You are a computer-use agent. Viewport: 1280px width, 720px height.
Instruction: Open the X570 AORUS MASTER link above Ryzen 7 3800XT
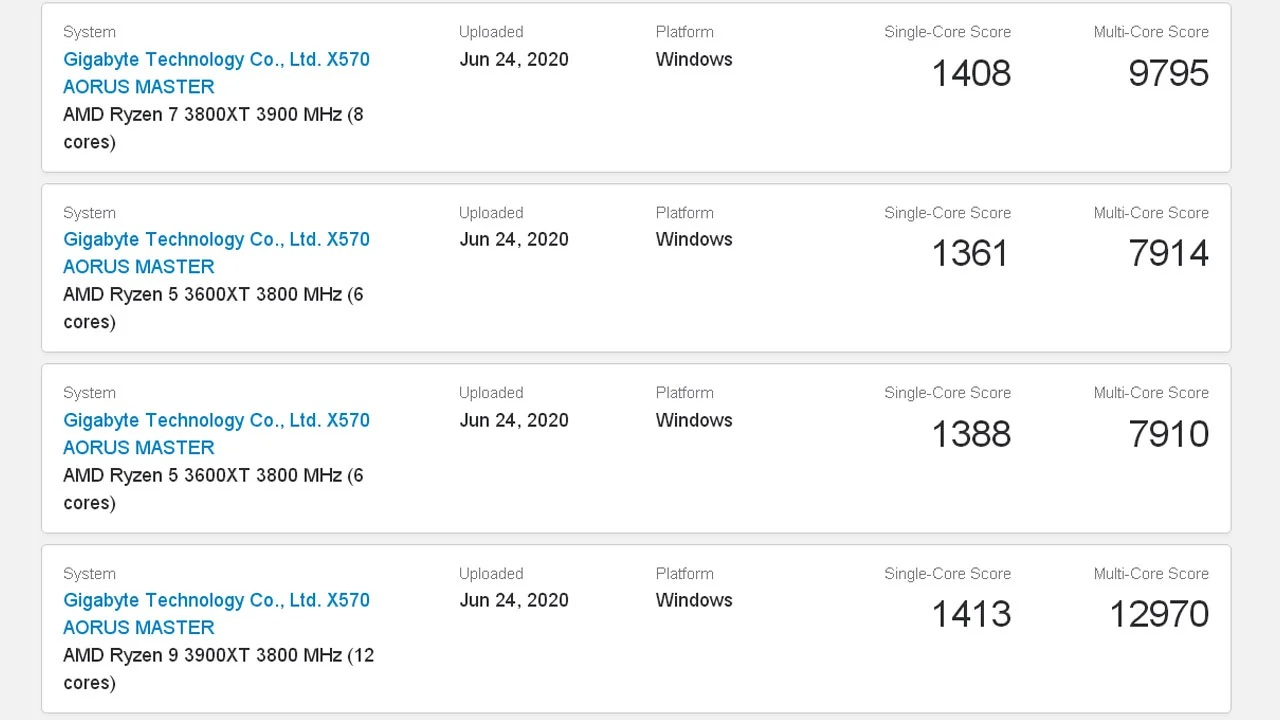click(216, 73)
